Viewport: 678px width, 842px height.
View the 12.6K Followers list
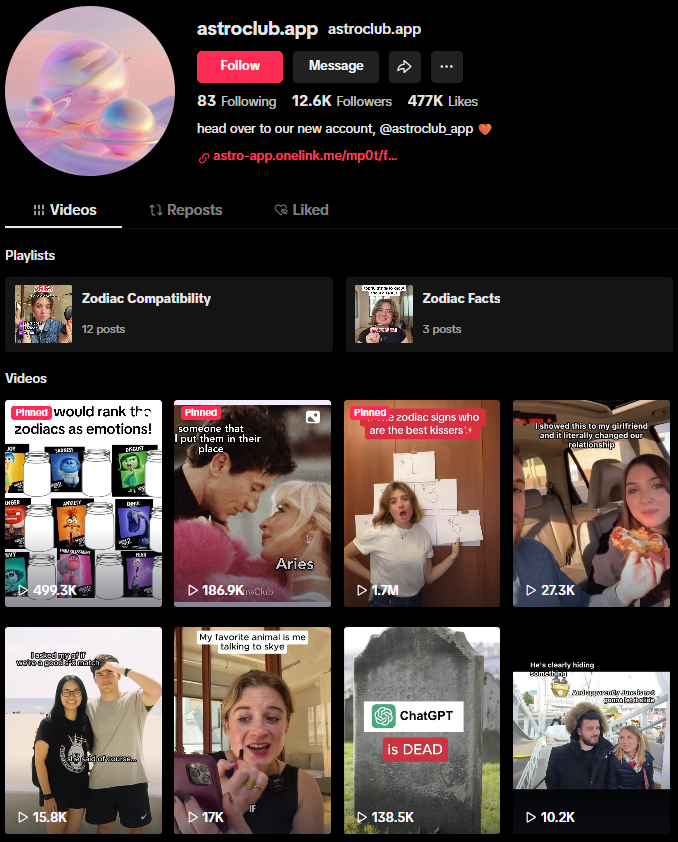pos(342,101)
